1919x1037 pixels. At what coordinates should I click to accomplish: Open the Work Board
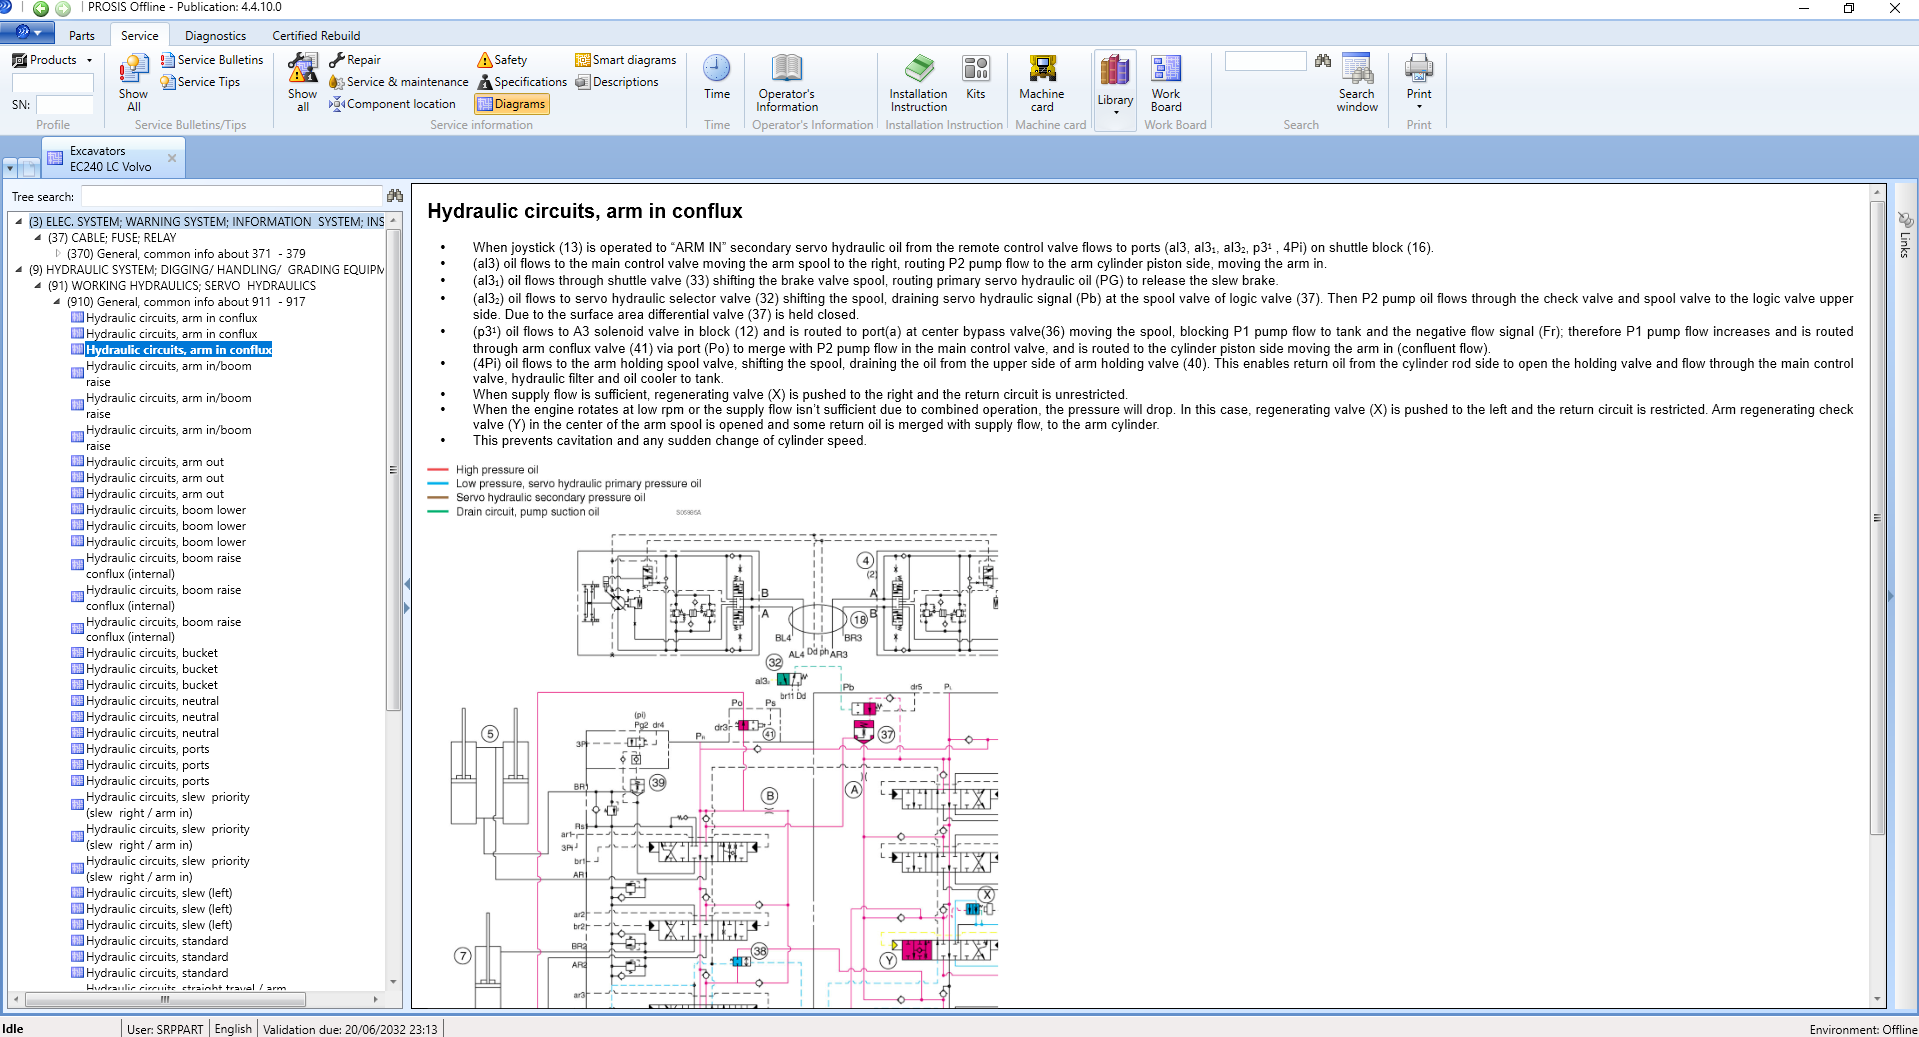(x=1164, y=84)
